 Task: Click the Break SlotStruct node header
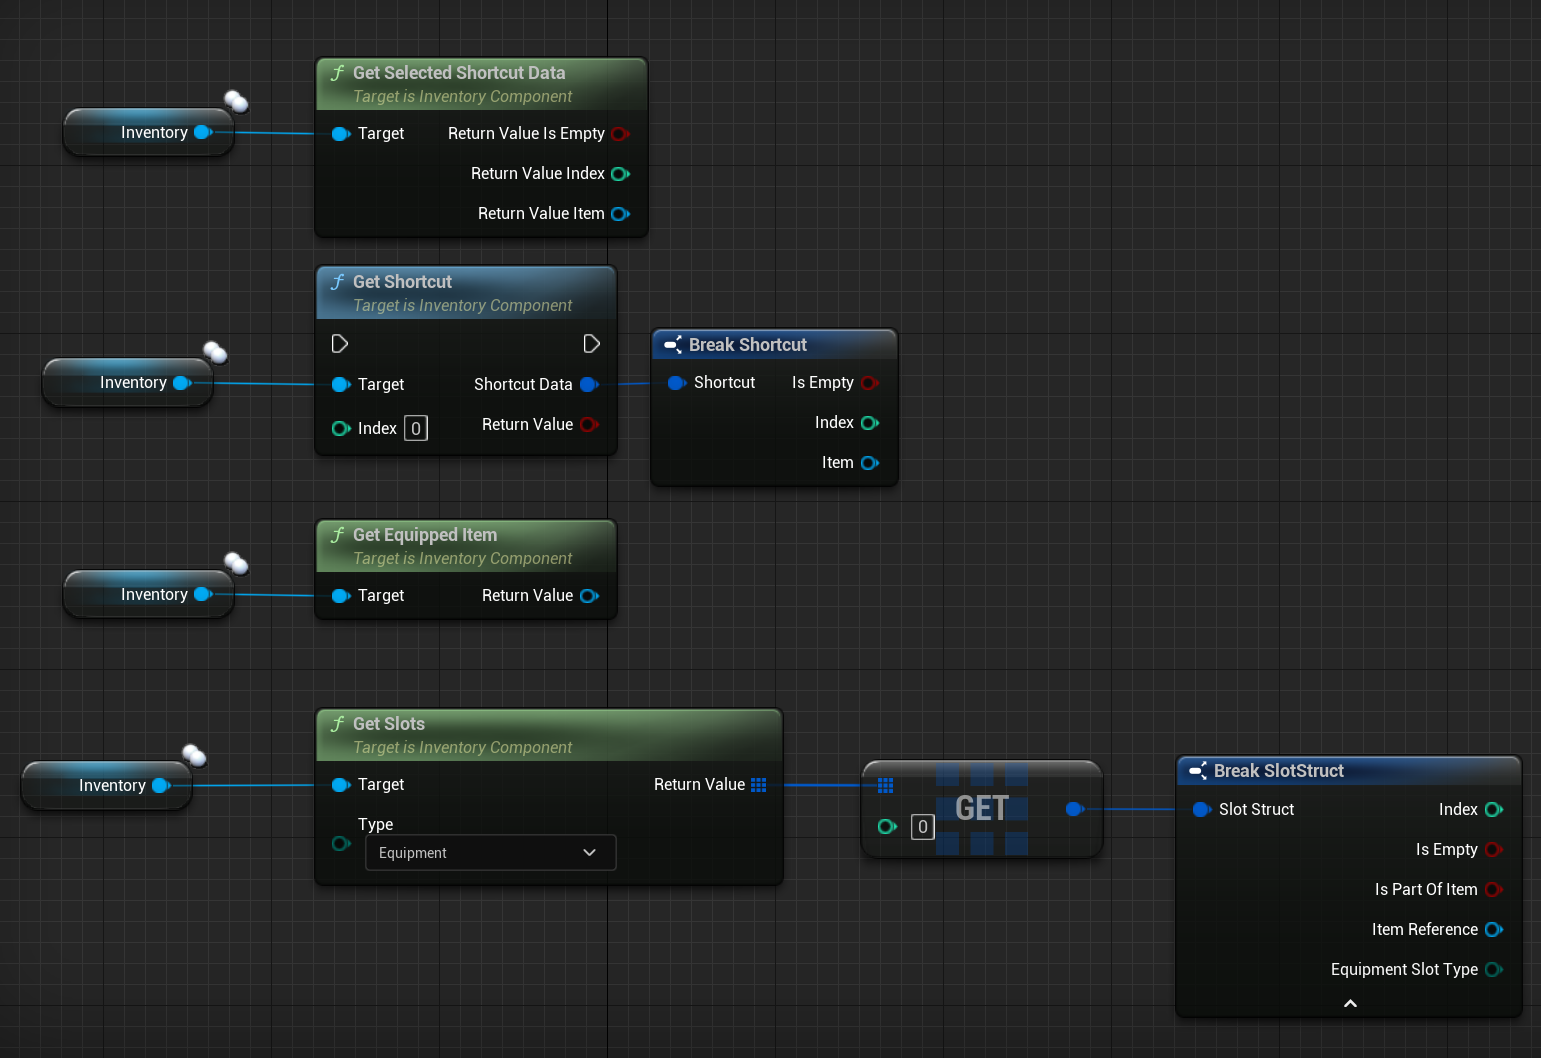[1349, 771]
